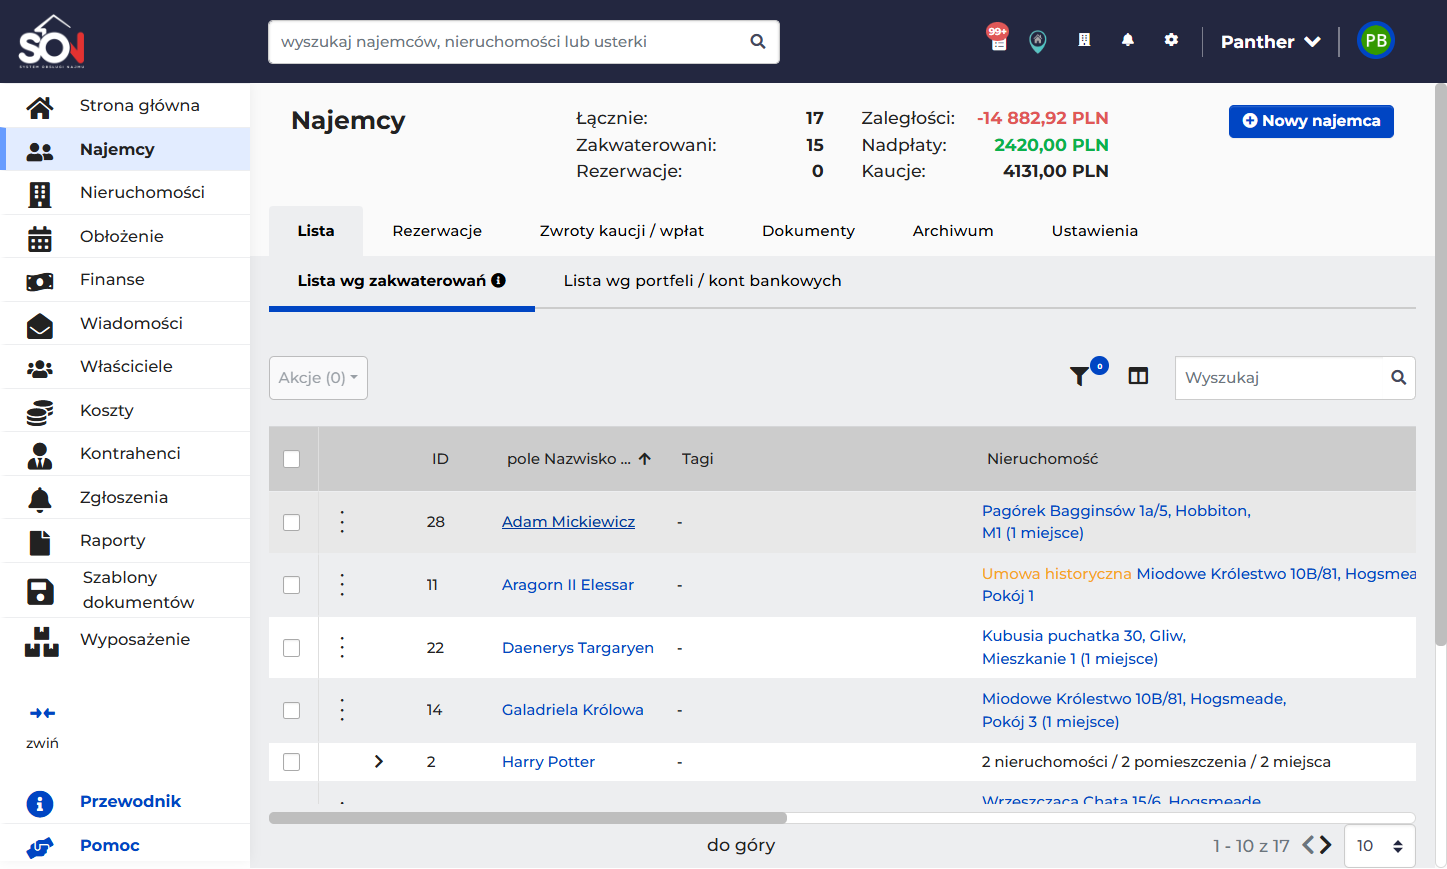Image resolution: width=1447 pixels, height=869 pixels.
Task: Go to previous page arrow in pagination
Action: click(1308, 845)
